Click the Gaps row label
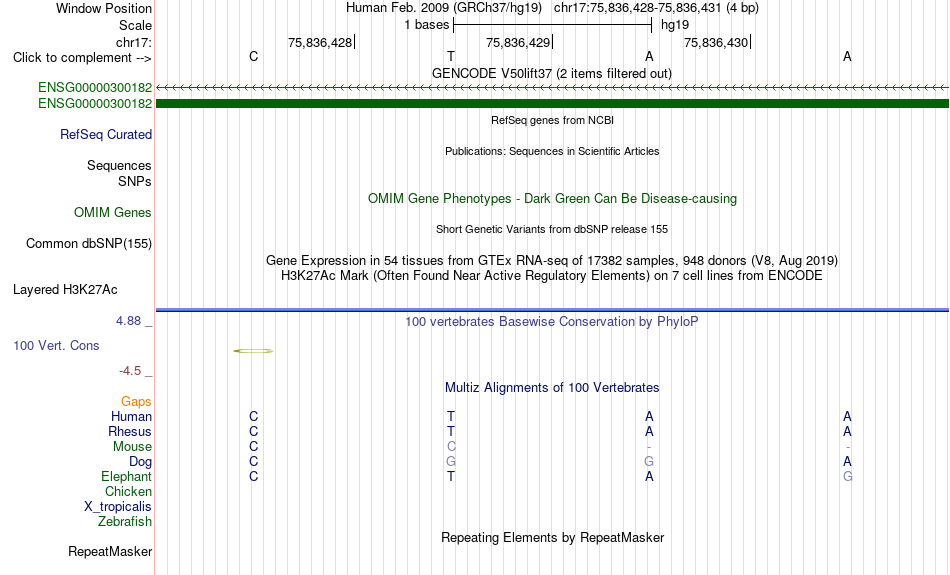 (x=136, y=402)
